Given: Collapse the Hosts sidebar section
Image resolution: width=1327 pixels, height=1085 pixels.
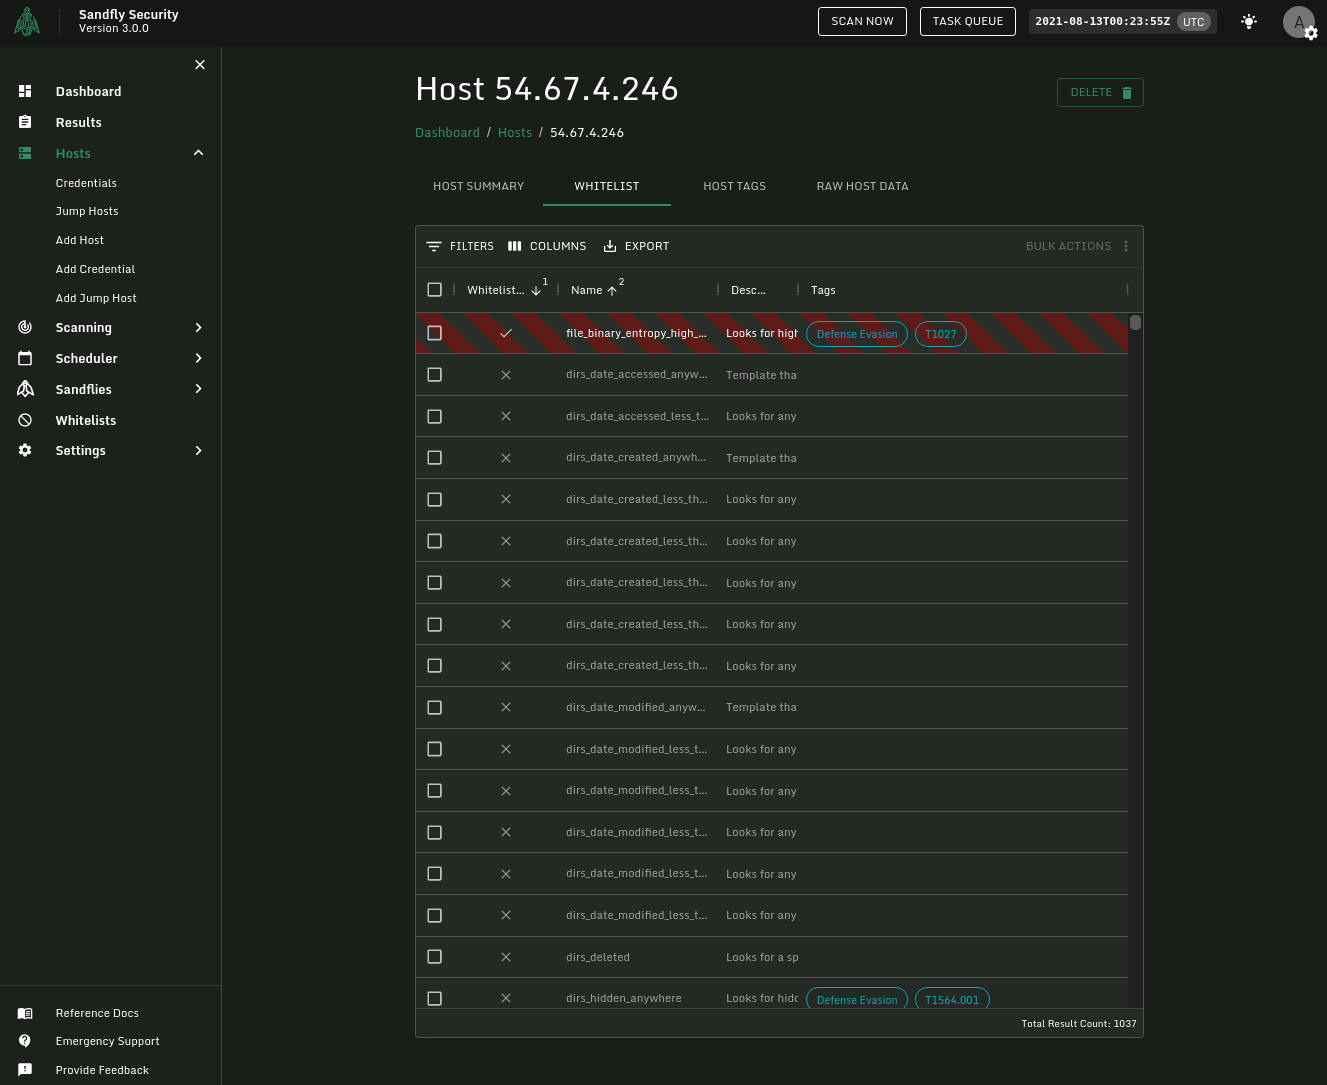Looking at the screenshot, I should [198, 153].
